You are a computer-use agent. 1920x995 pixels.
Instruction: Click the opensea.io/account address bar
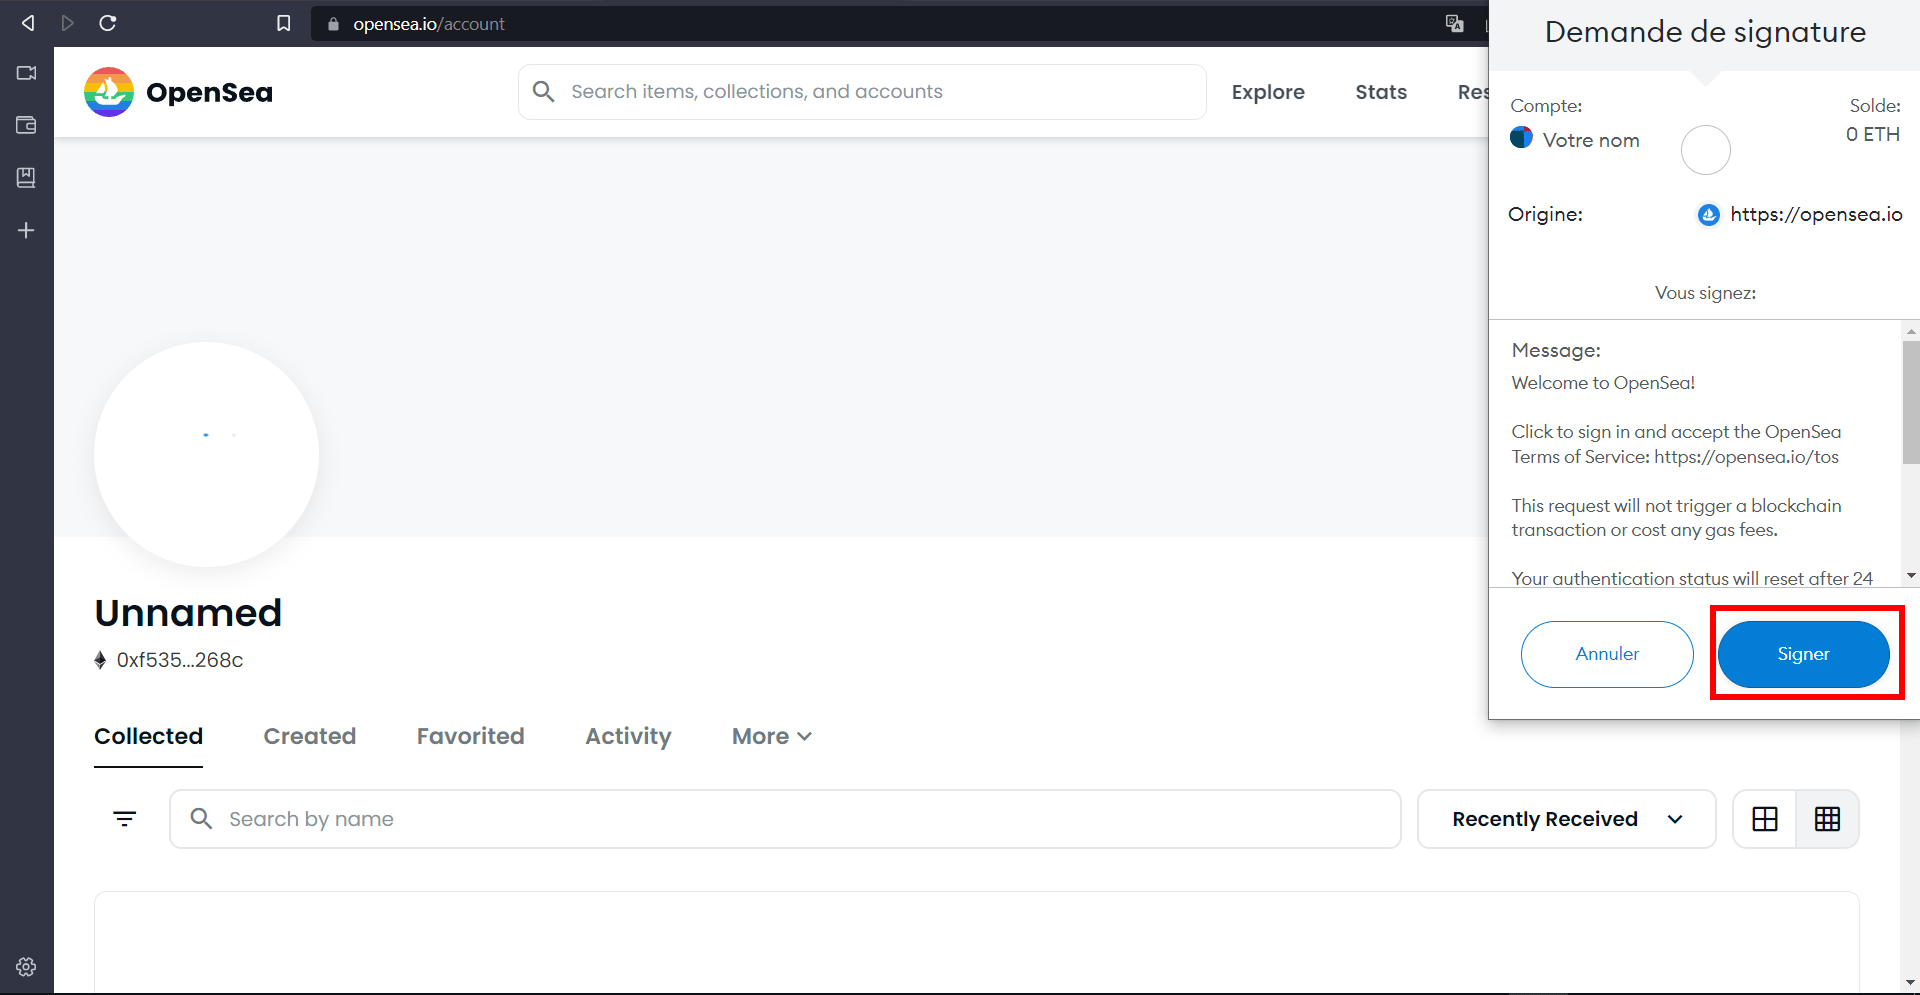428,24
